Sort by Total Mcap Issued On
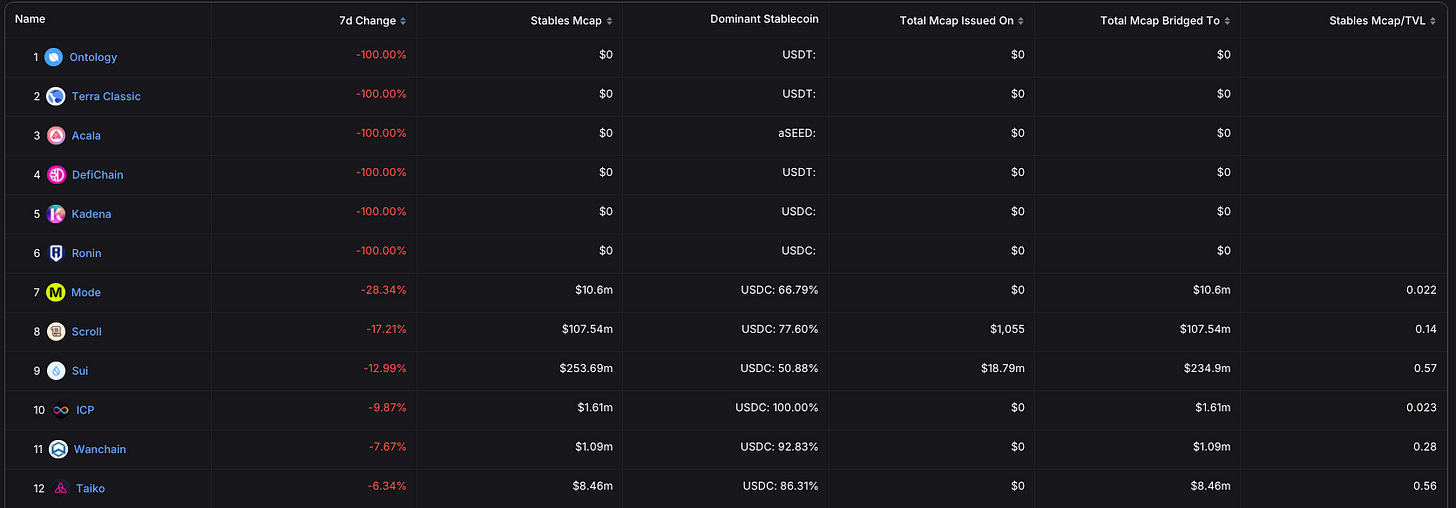 (961, 20)
